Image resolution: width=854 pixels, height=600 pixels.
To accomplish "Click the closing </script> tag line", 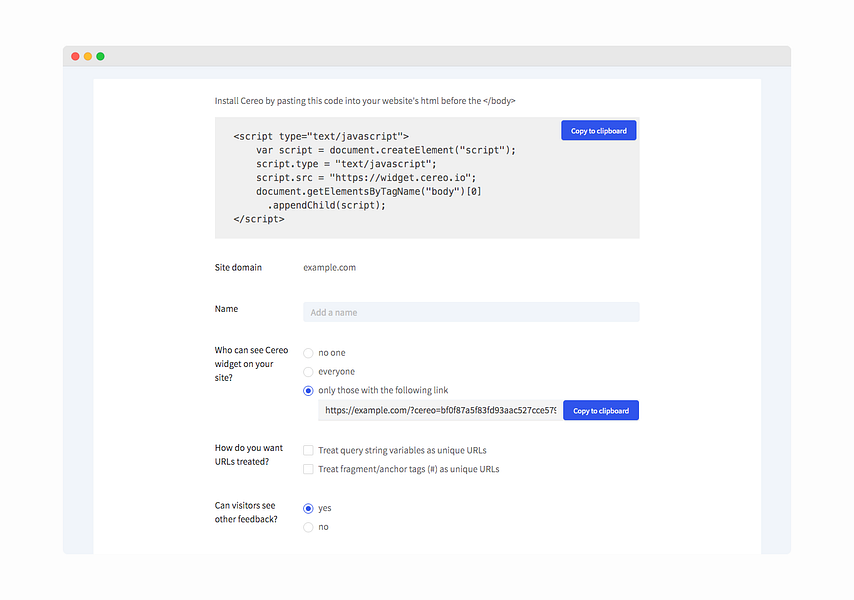I will (259, 219).
